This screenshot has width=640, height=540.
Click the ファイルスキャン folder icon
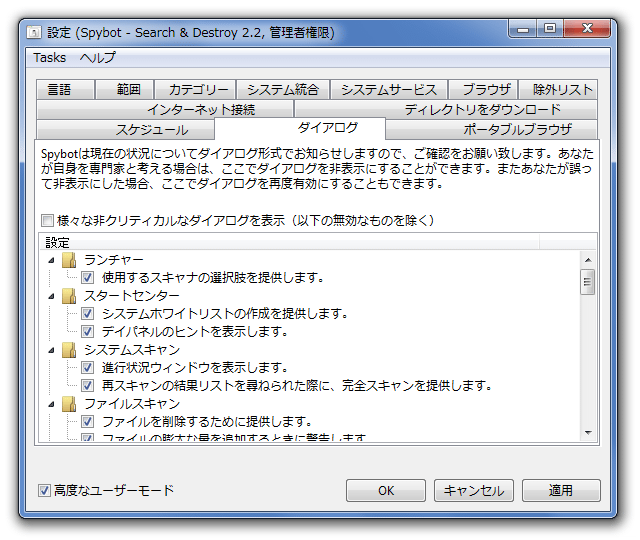click(69, 404)
